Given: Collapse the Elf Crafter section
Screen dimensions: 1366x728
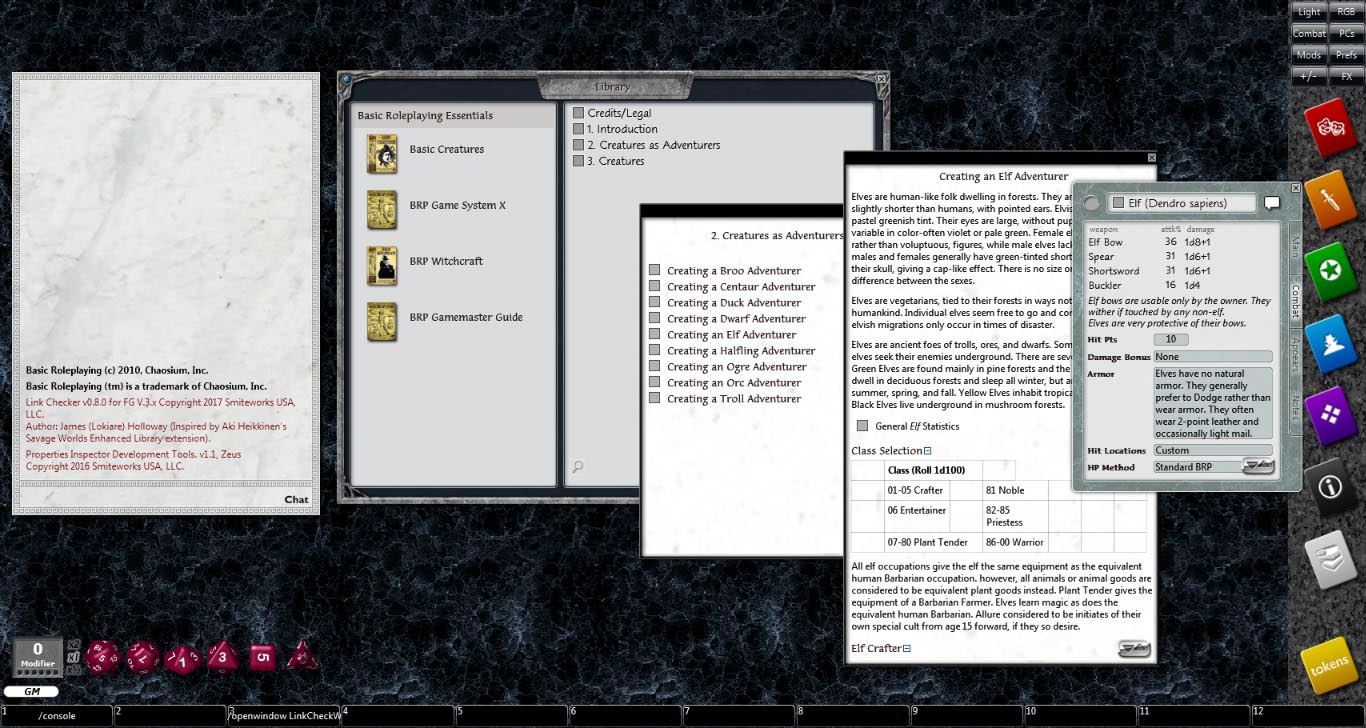Looking at the screenshot, I should [905, 648].
